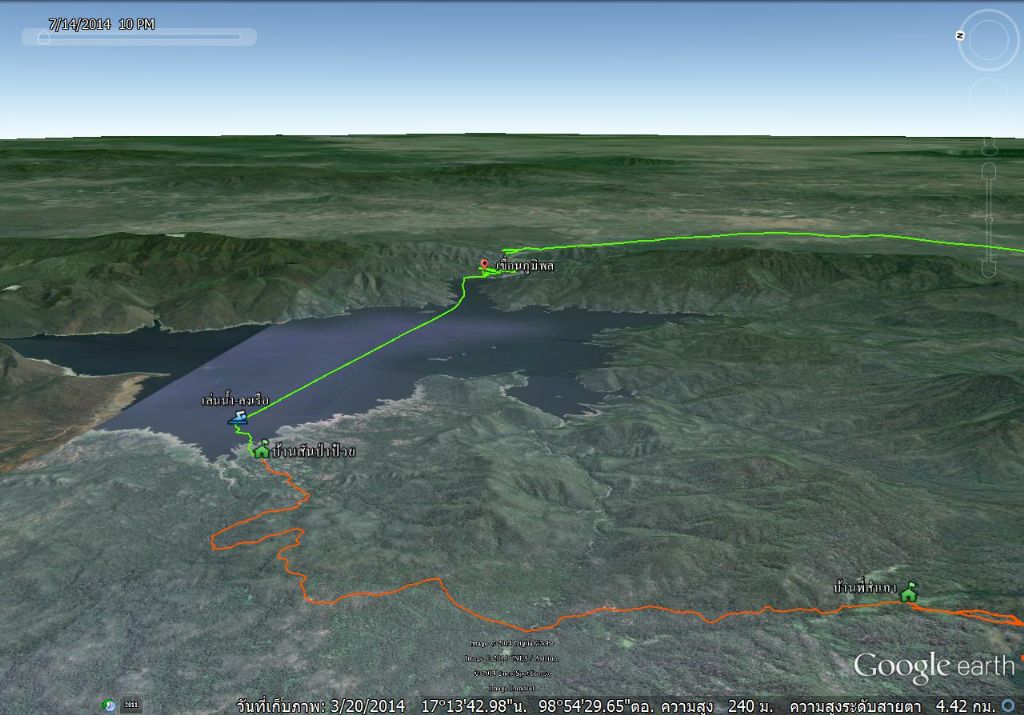1024x715 pixels.
Task: Select the บ้านสันป่าป๋วย label text
Action: pyautogui.click(x=314, y=451)
